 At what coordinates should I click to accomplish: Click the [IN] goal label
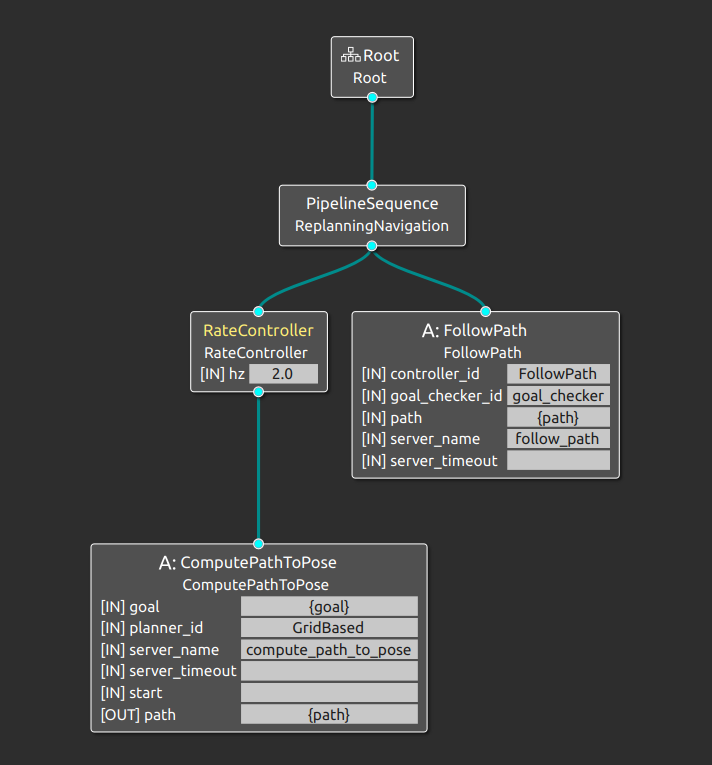[130, 607]
